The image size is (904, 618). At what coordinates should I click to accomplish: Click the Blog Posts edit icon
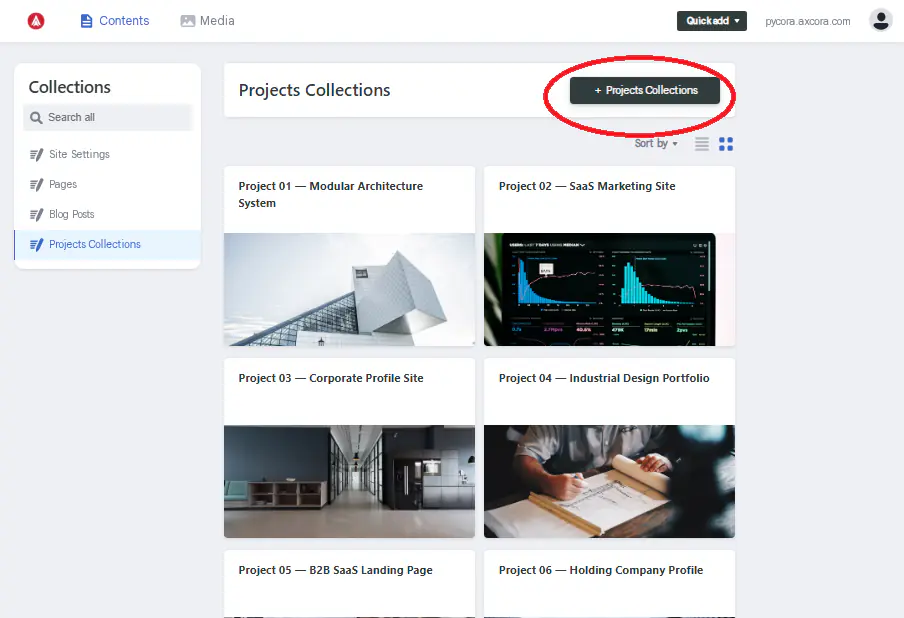click(36, 214)
